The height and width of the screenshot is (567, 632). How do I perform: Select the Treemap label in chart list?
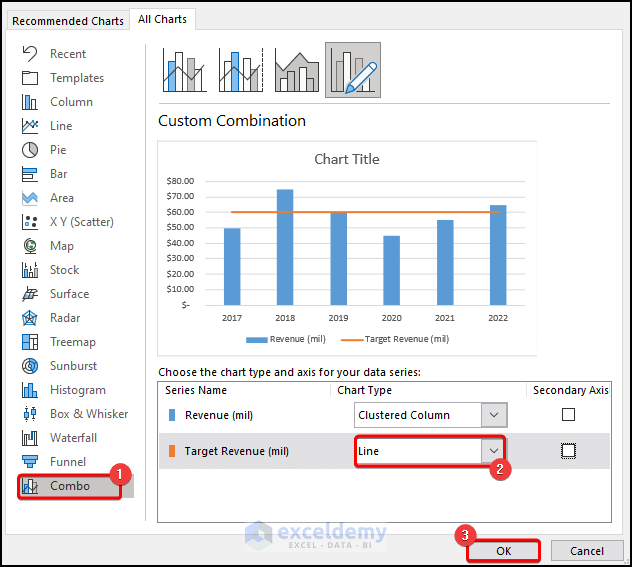(x=73, y=342)
